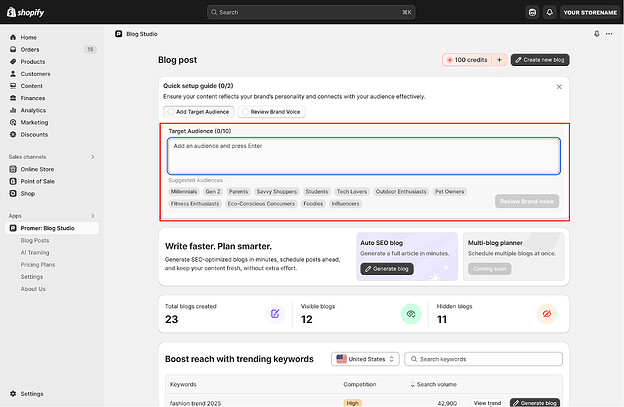Add Eco-Conscious Consumers tag

pyautogui.click(x=261, y=204)
